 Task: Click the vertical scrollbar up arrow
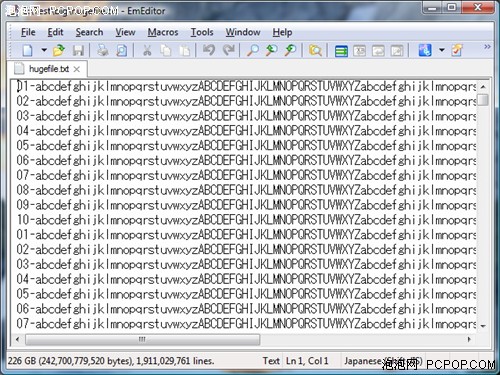[x=483, y=87]
